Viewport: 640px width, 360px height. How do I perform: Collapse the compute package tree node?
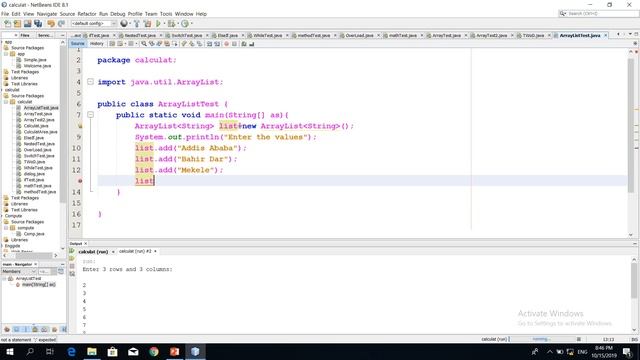pos(6,228)
